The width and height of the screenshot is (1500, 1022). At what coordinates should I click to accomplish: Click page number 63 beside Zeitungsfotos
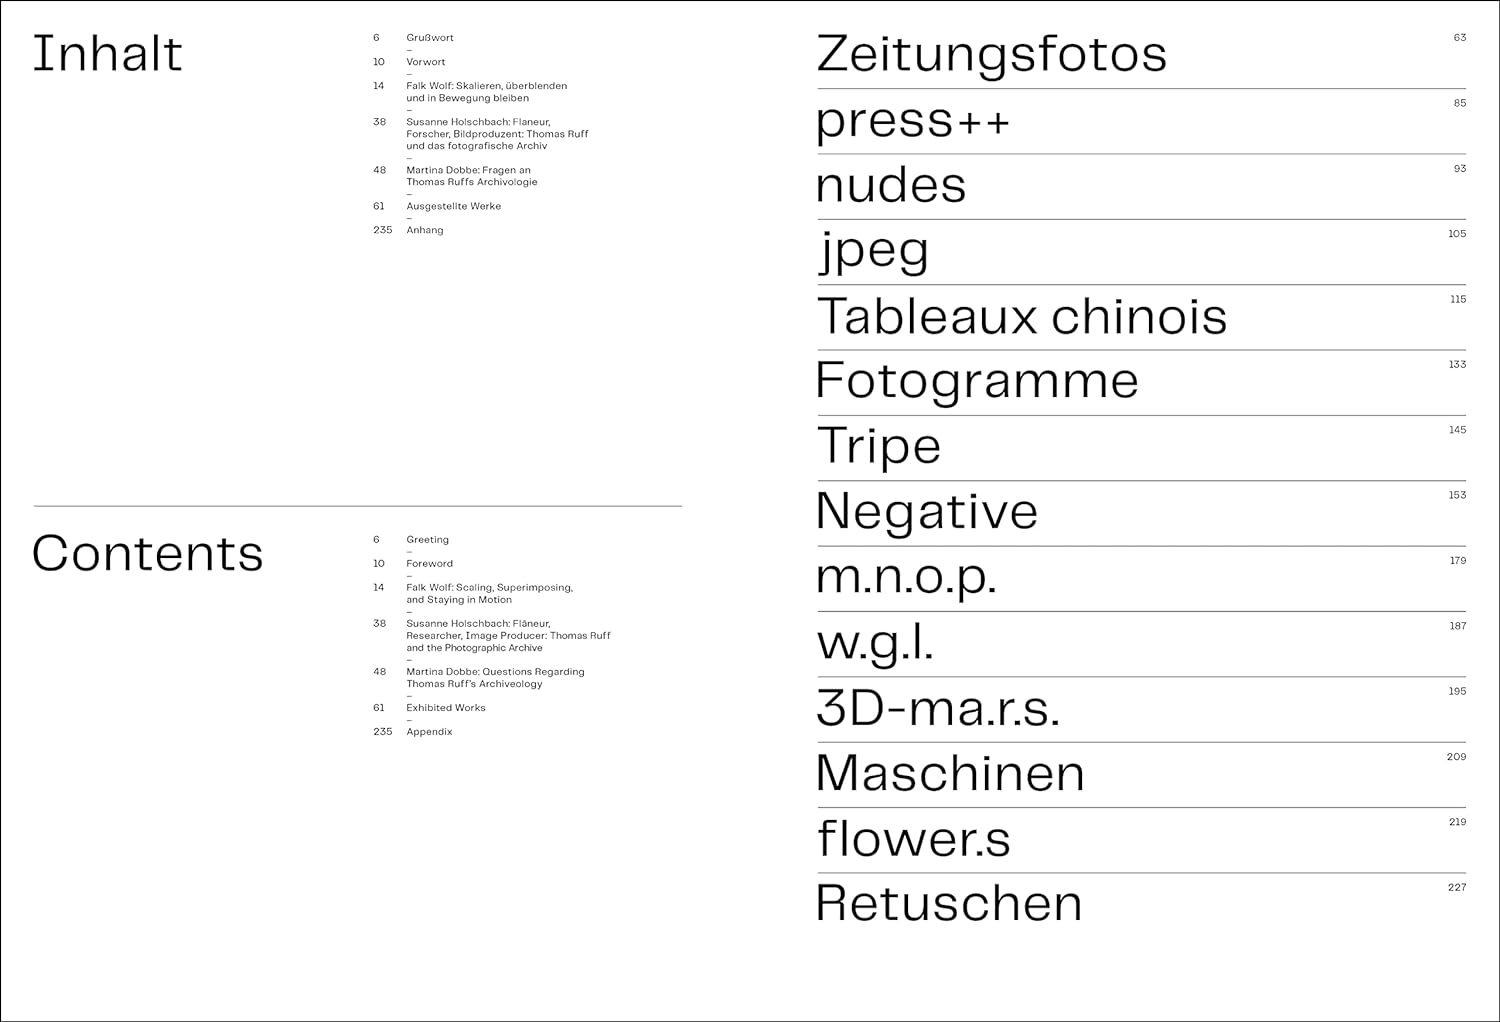coord(1459,38)
